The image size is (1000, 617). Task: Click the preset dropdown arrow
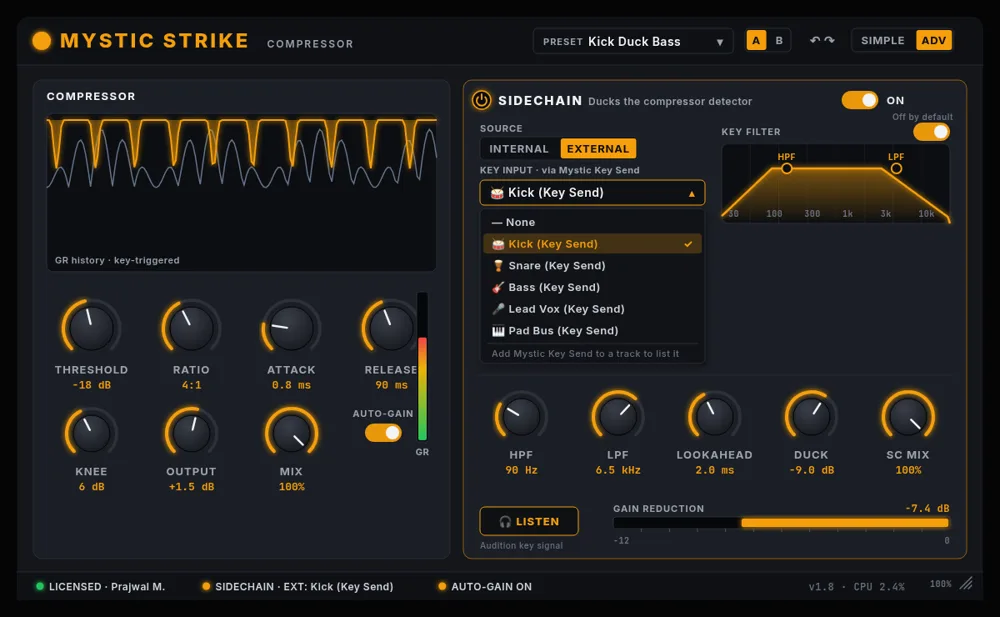(x=720, y=42)
